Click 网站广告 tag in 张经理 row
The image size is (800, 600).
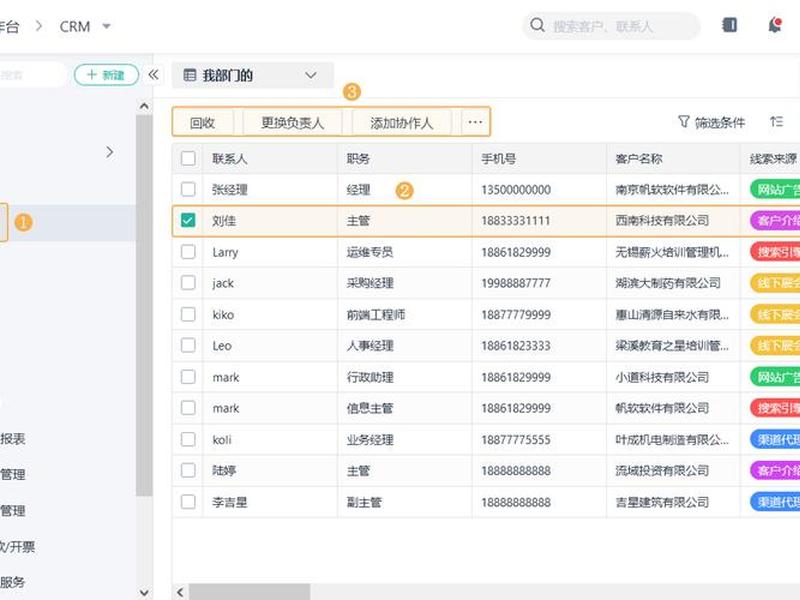tap(775, 190)
